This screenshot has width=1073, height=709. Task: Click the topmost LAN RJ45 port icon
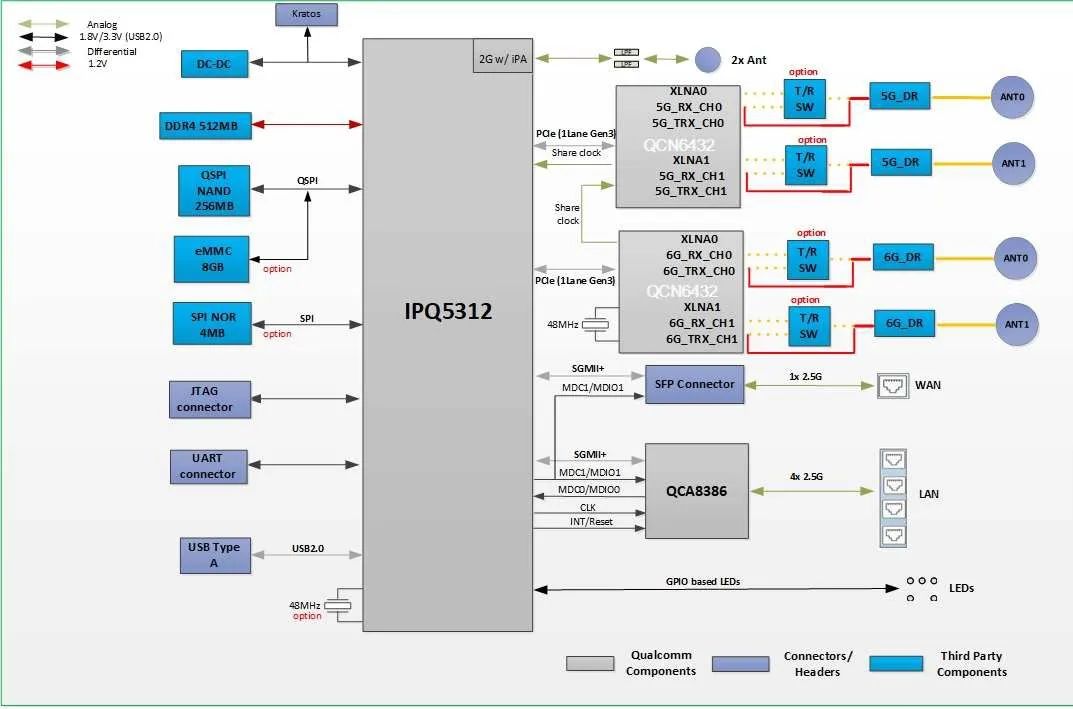point(893,461)
